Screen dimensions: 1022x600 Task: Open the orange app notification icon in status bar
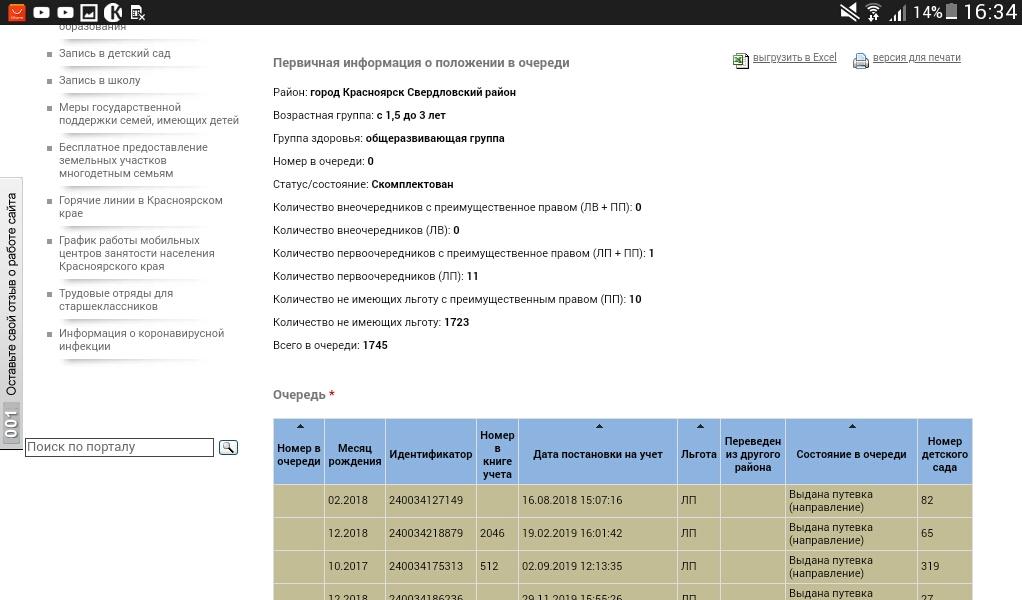[16, 12]
